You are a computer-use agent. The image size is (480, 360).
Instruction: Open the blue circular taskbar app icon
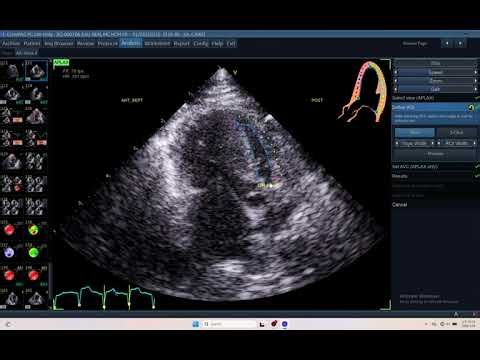pyautogui.click(x=285, y=324)
